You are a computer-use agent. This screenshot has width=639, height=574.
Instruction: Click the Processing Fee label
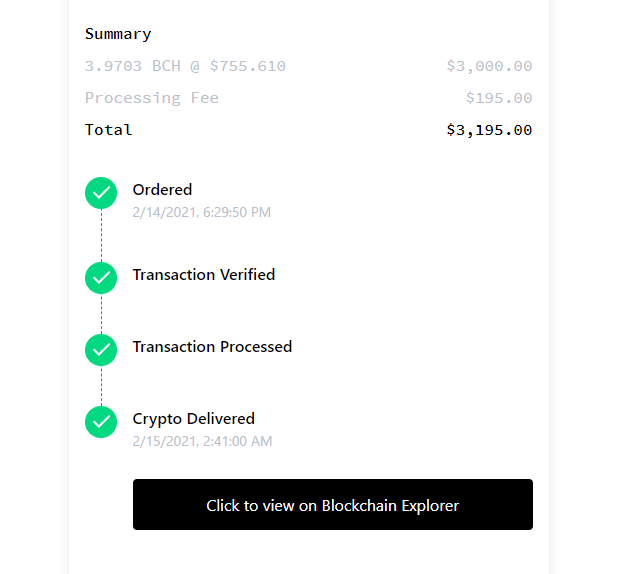152,98
